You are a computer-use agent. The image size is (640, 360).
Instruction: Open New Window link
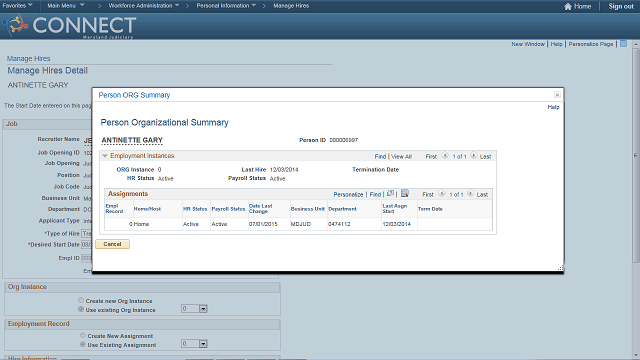pos(528,44)
